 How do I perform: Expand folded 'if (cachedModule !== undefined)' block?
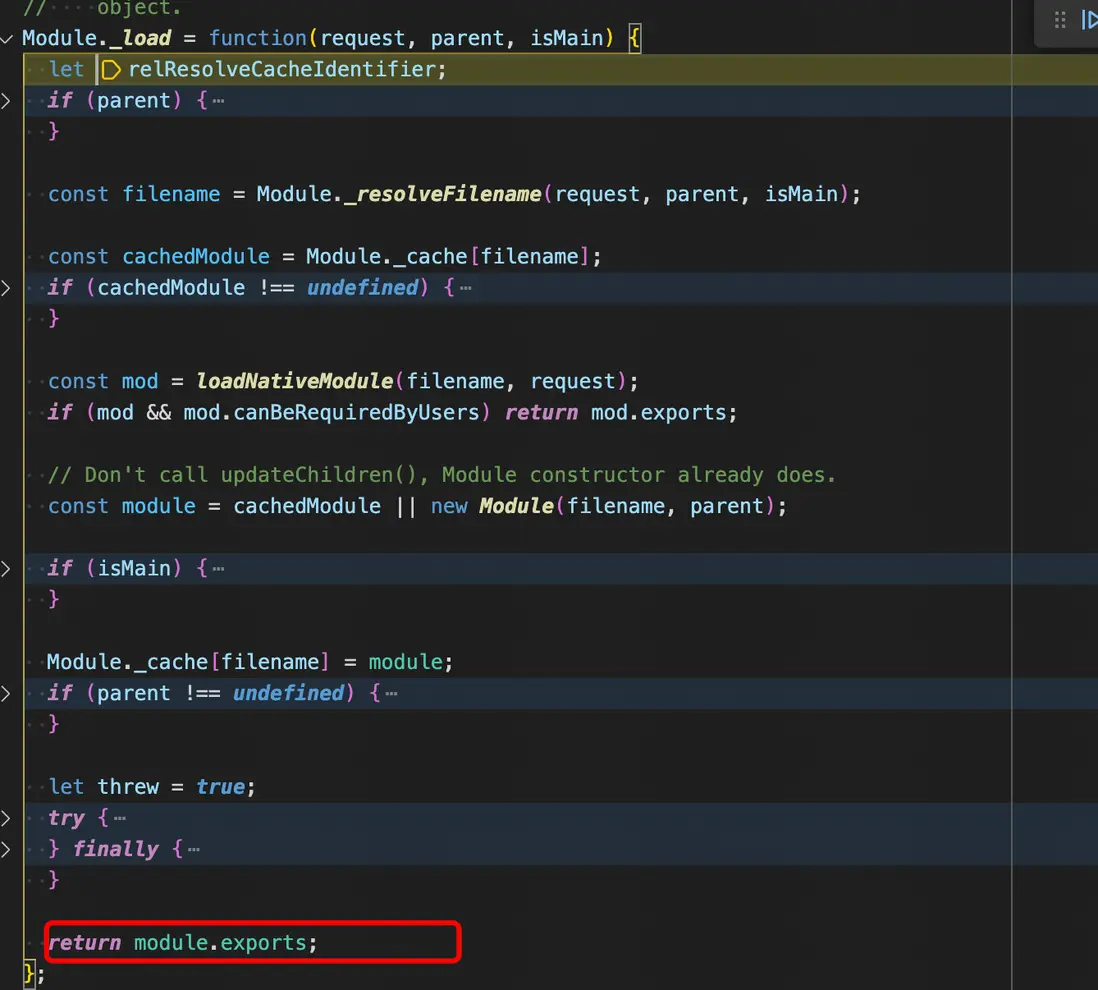tap(6, 288)
